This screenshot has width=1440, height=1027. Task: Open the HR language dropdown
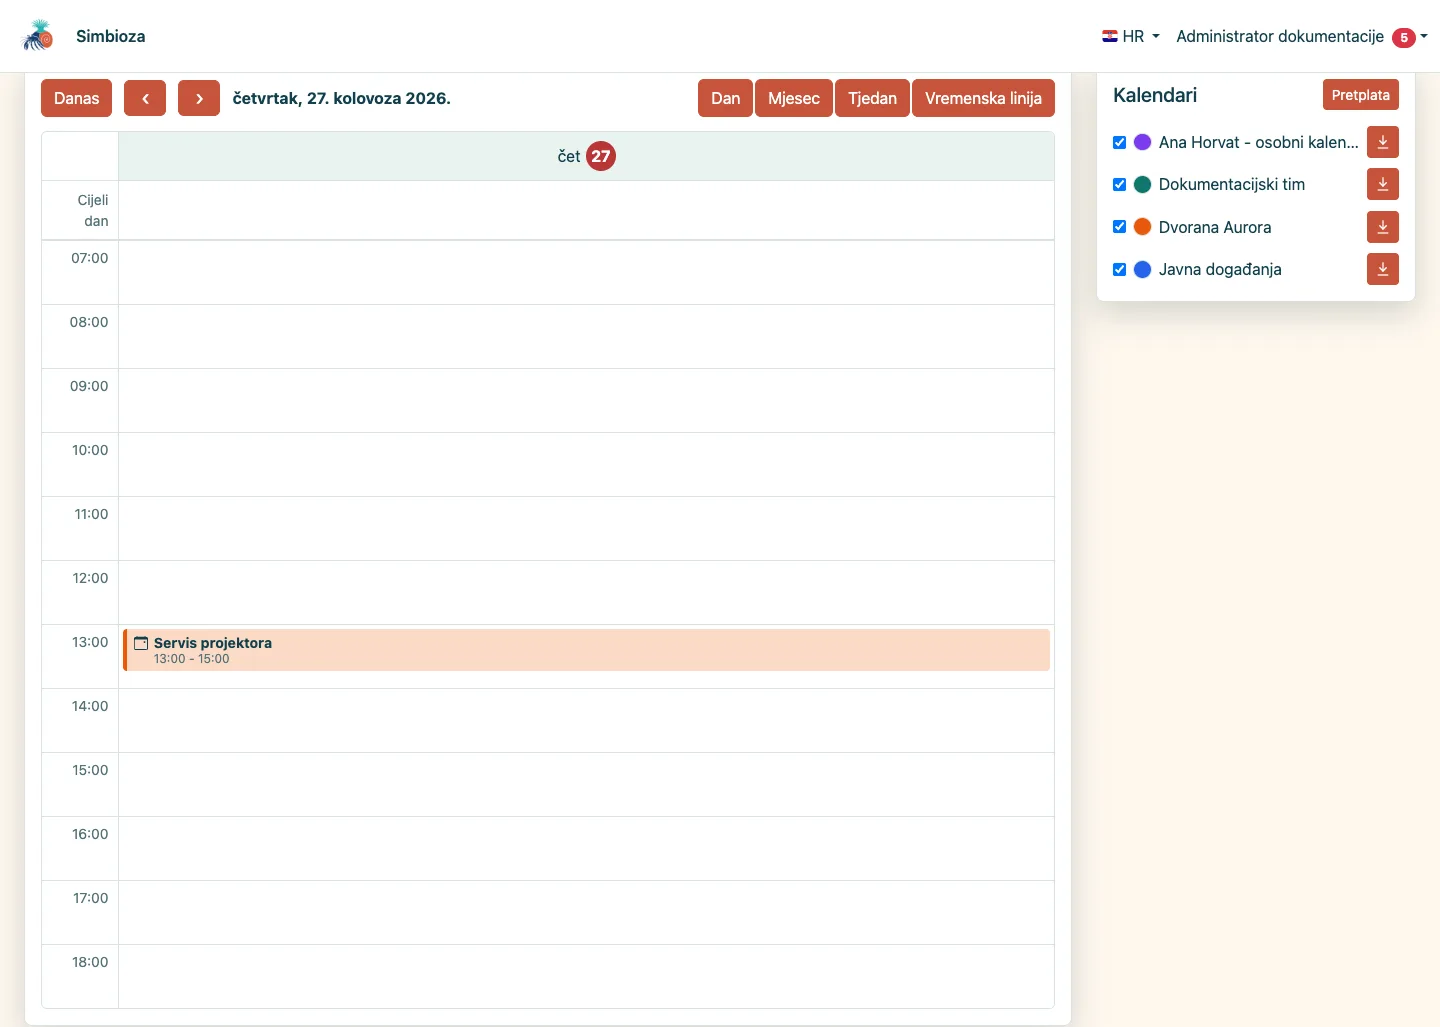coord(1131,36)
